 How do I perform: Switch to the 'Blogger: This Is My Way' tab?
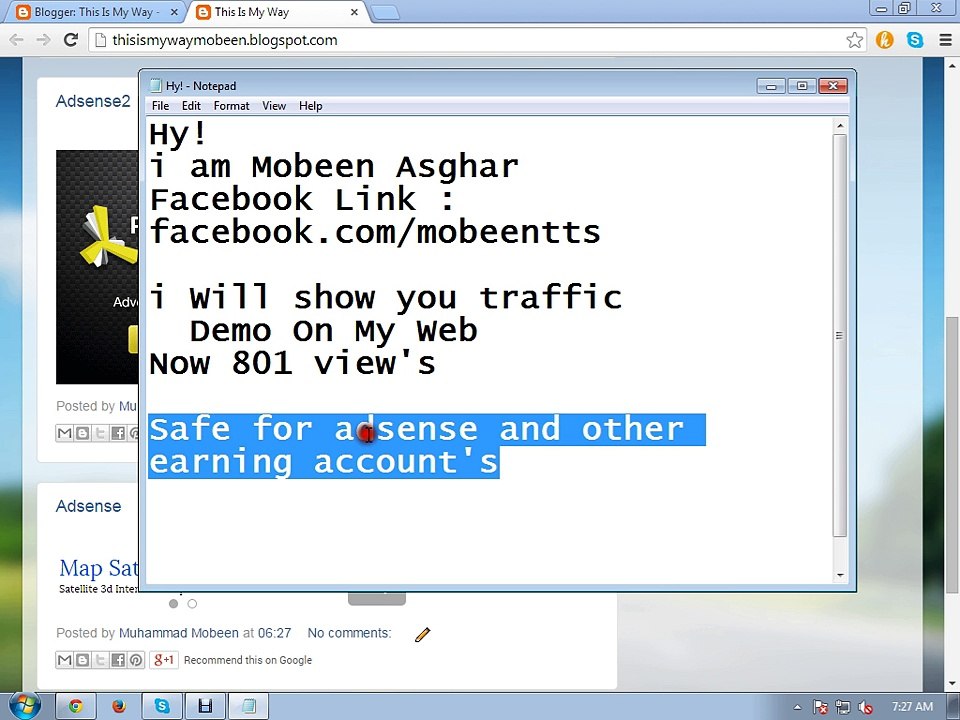pos(95,12)
